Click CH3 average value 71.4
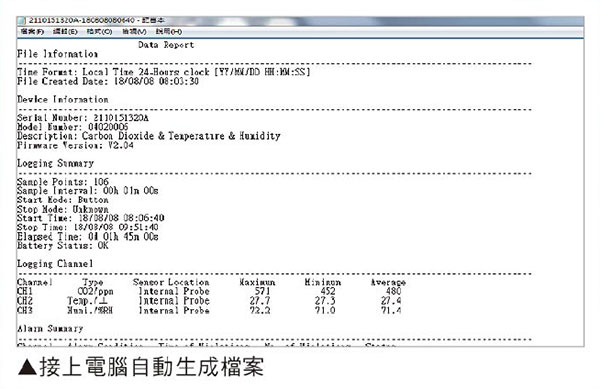The image size is (600, 389). (391, 310)
